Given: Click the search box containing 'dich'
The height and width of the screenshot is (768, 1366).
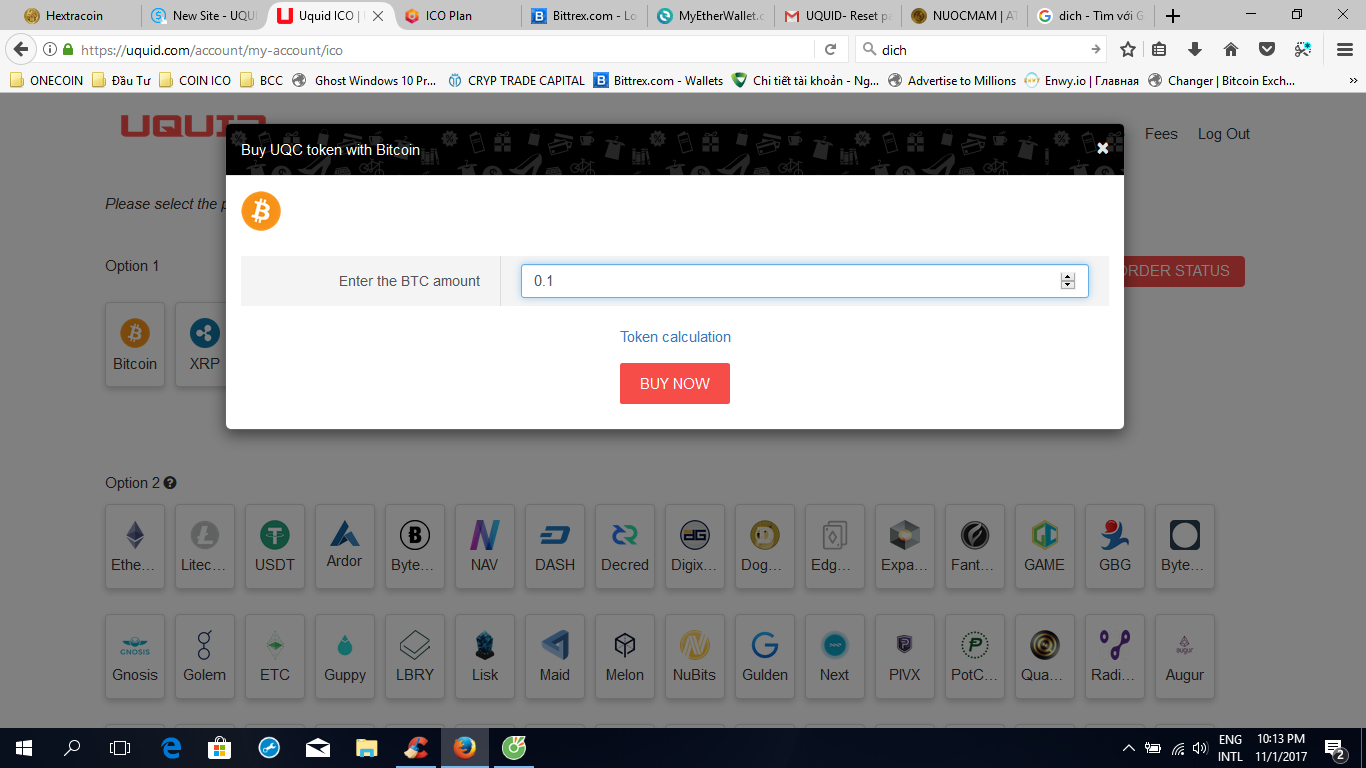Looking at the screenshot, I should point(980,50).
